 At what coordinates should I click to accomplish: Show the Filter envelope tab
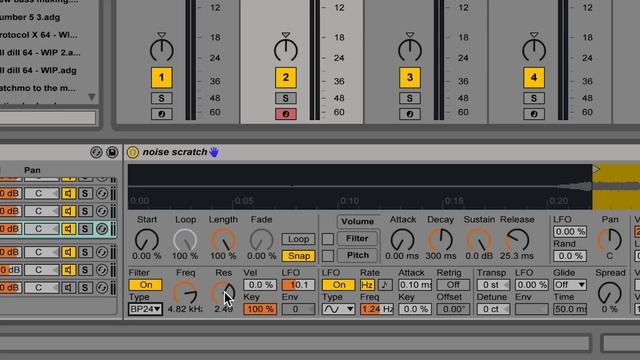[x=358, y=238]
